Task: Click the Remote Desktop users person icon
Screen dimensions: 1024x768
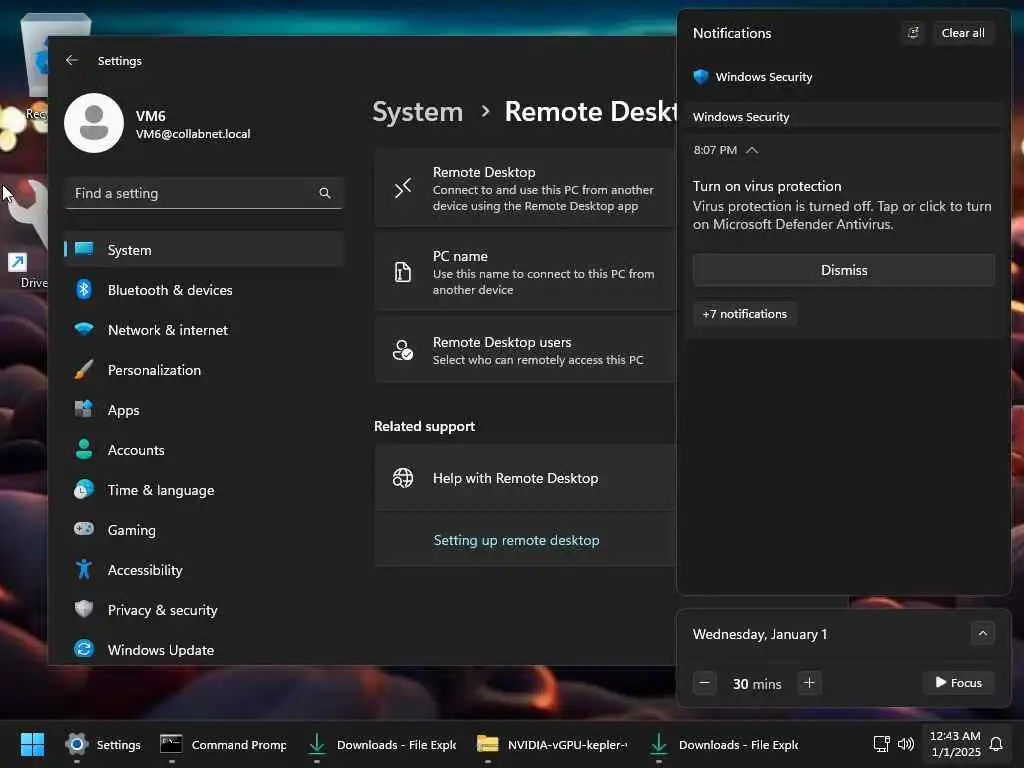Action: coord(403,350)
